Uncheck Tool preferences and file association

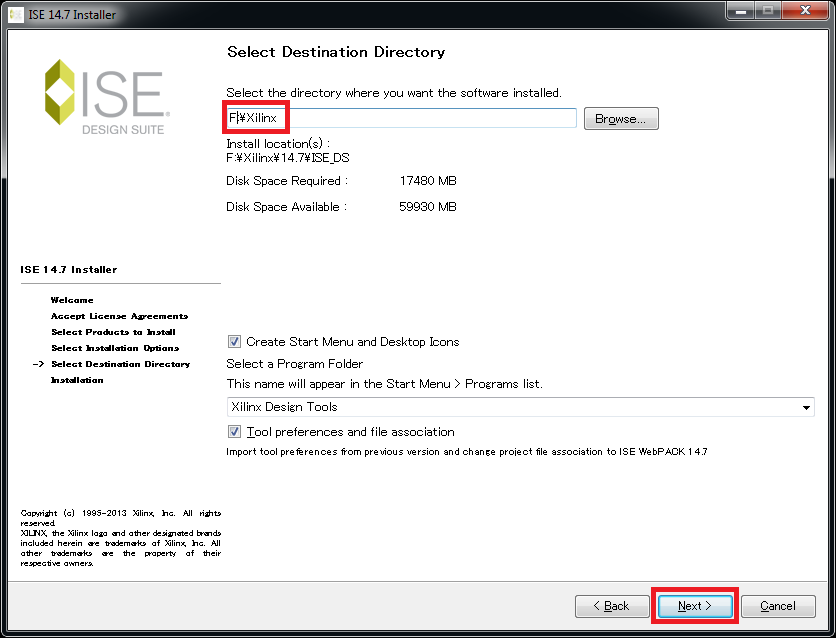[x=235, y=432]
